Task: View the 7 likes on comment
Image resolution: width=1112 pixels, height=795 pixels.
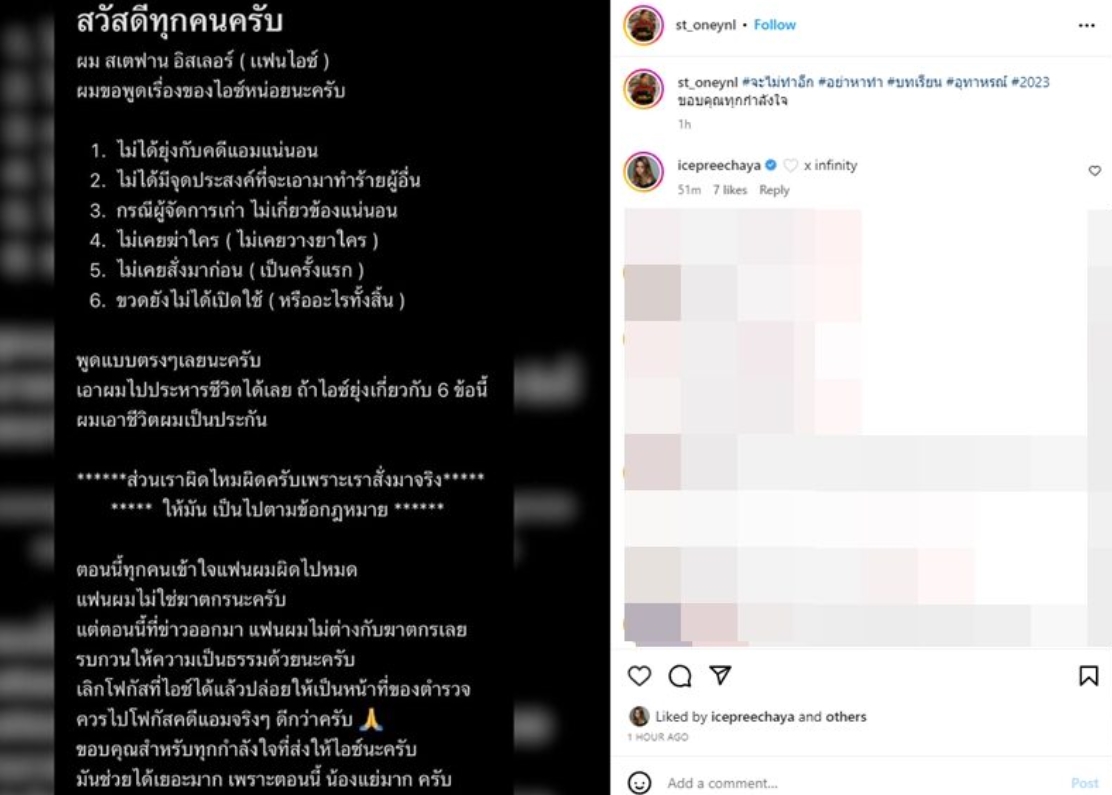Action: point(730,190)
